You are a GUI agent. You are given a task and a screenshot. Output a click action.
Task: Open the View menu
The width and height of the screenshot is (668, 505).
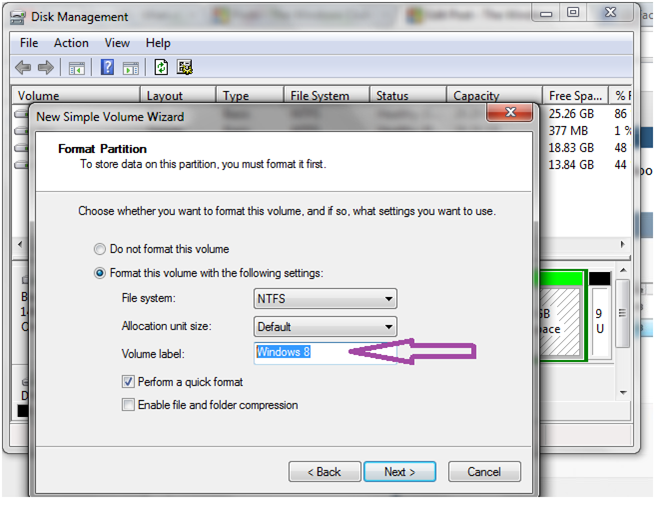click(x=117, y=43)
